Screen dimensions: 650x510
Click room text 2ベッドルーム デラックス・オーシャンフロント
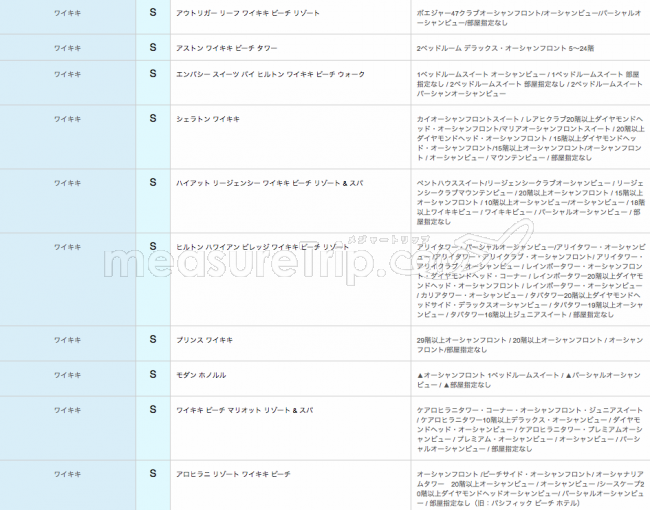click(505, 48)
